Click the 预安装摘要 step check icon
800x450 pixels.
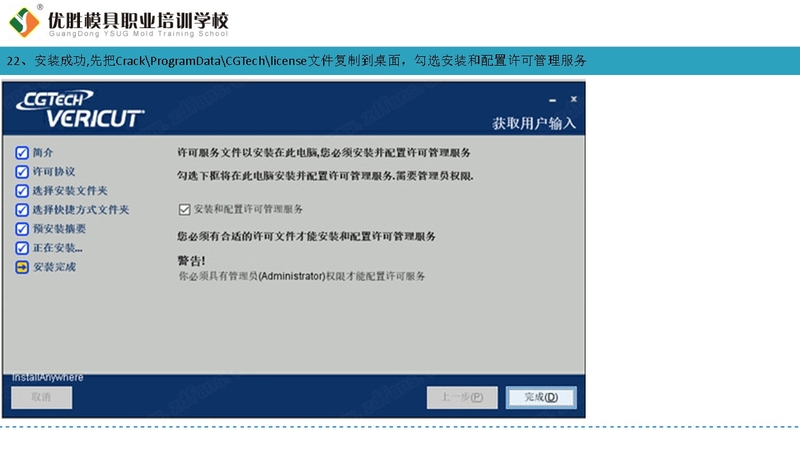pyautogui.click(x=22, y=229)
